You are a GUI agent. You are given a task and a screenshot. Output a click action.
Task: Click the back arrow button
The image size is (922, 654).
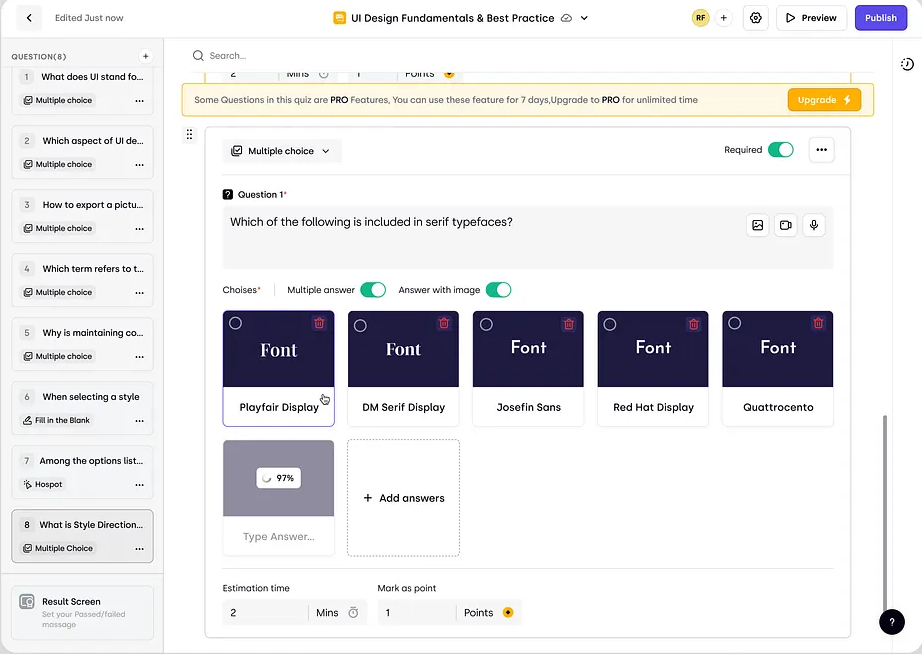click(28, 18)
